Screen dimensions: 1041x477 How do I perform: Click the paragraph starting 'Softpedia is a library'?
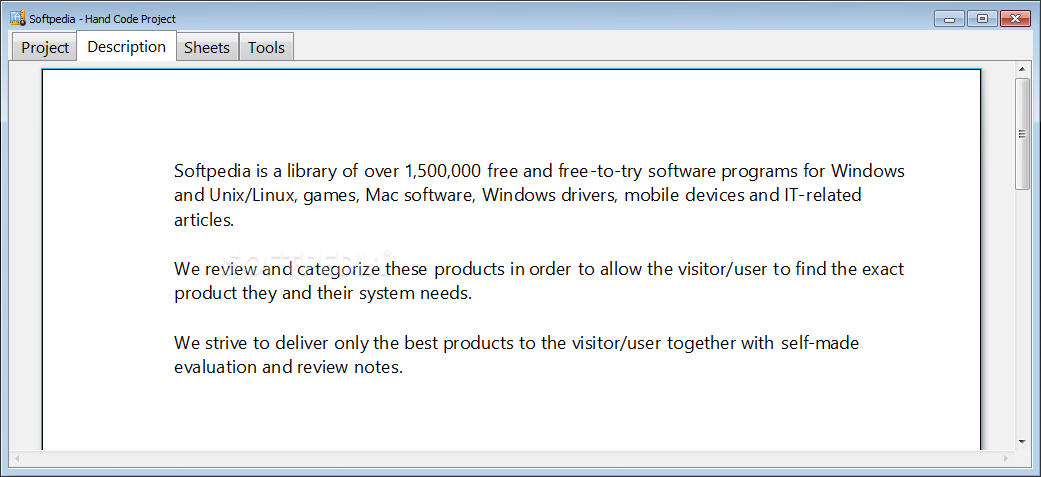click(539, 195)
